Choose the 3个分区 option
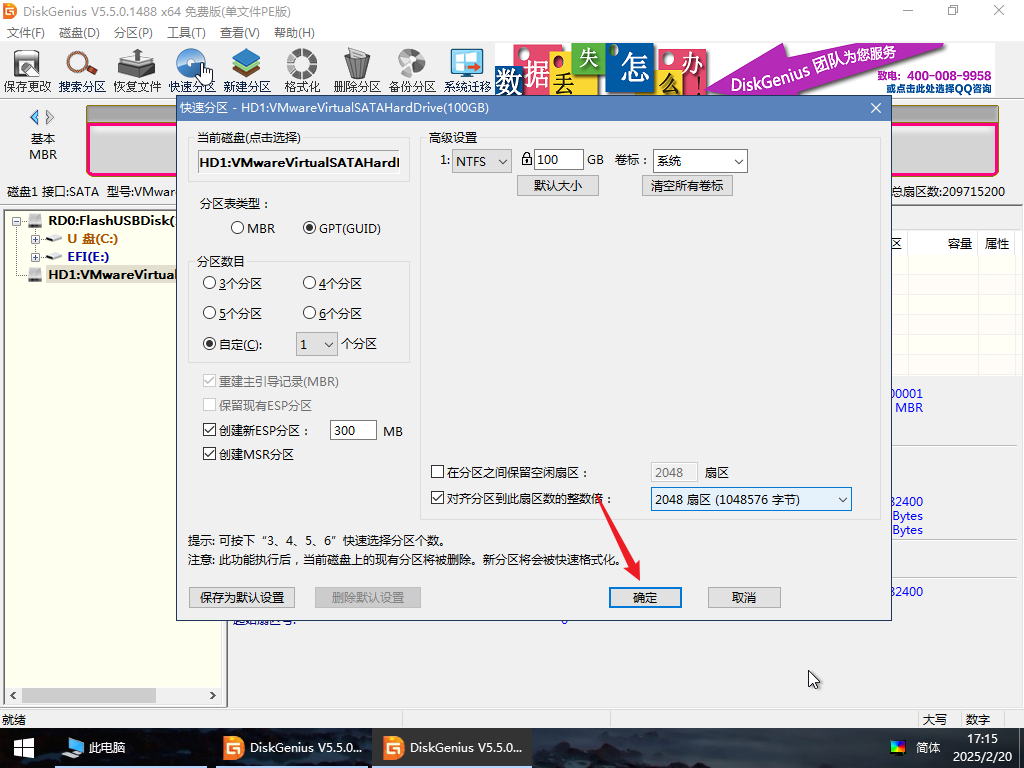This screenshot has height=768, width=1024. [x=232, y=283]
